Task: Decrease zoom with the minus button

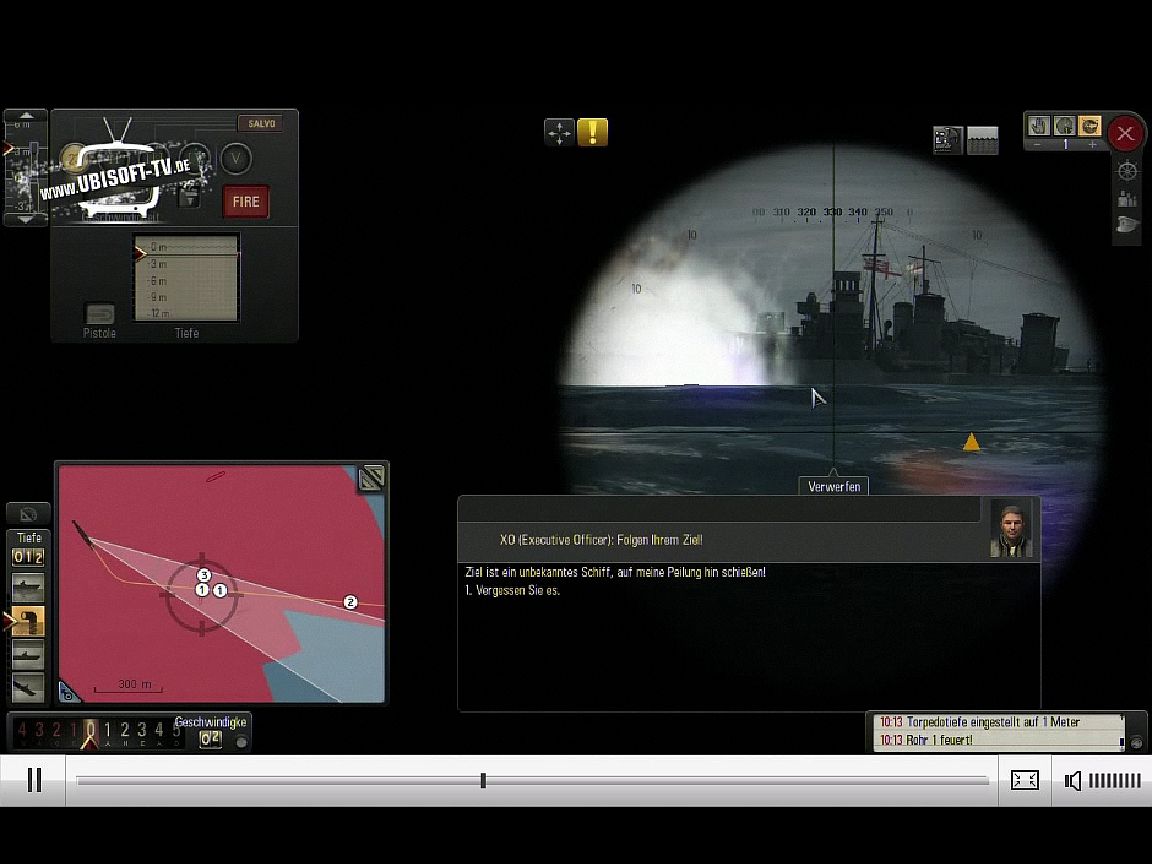Action: pyautogui.click(x=1037, y=145)
